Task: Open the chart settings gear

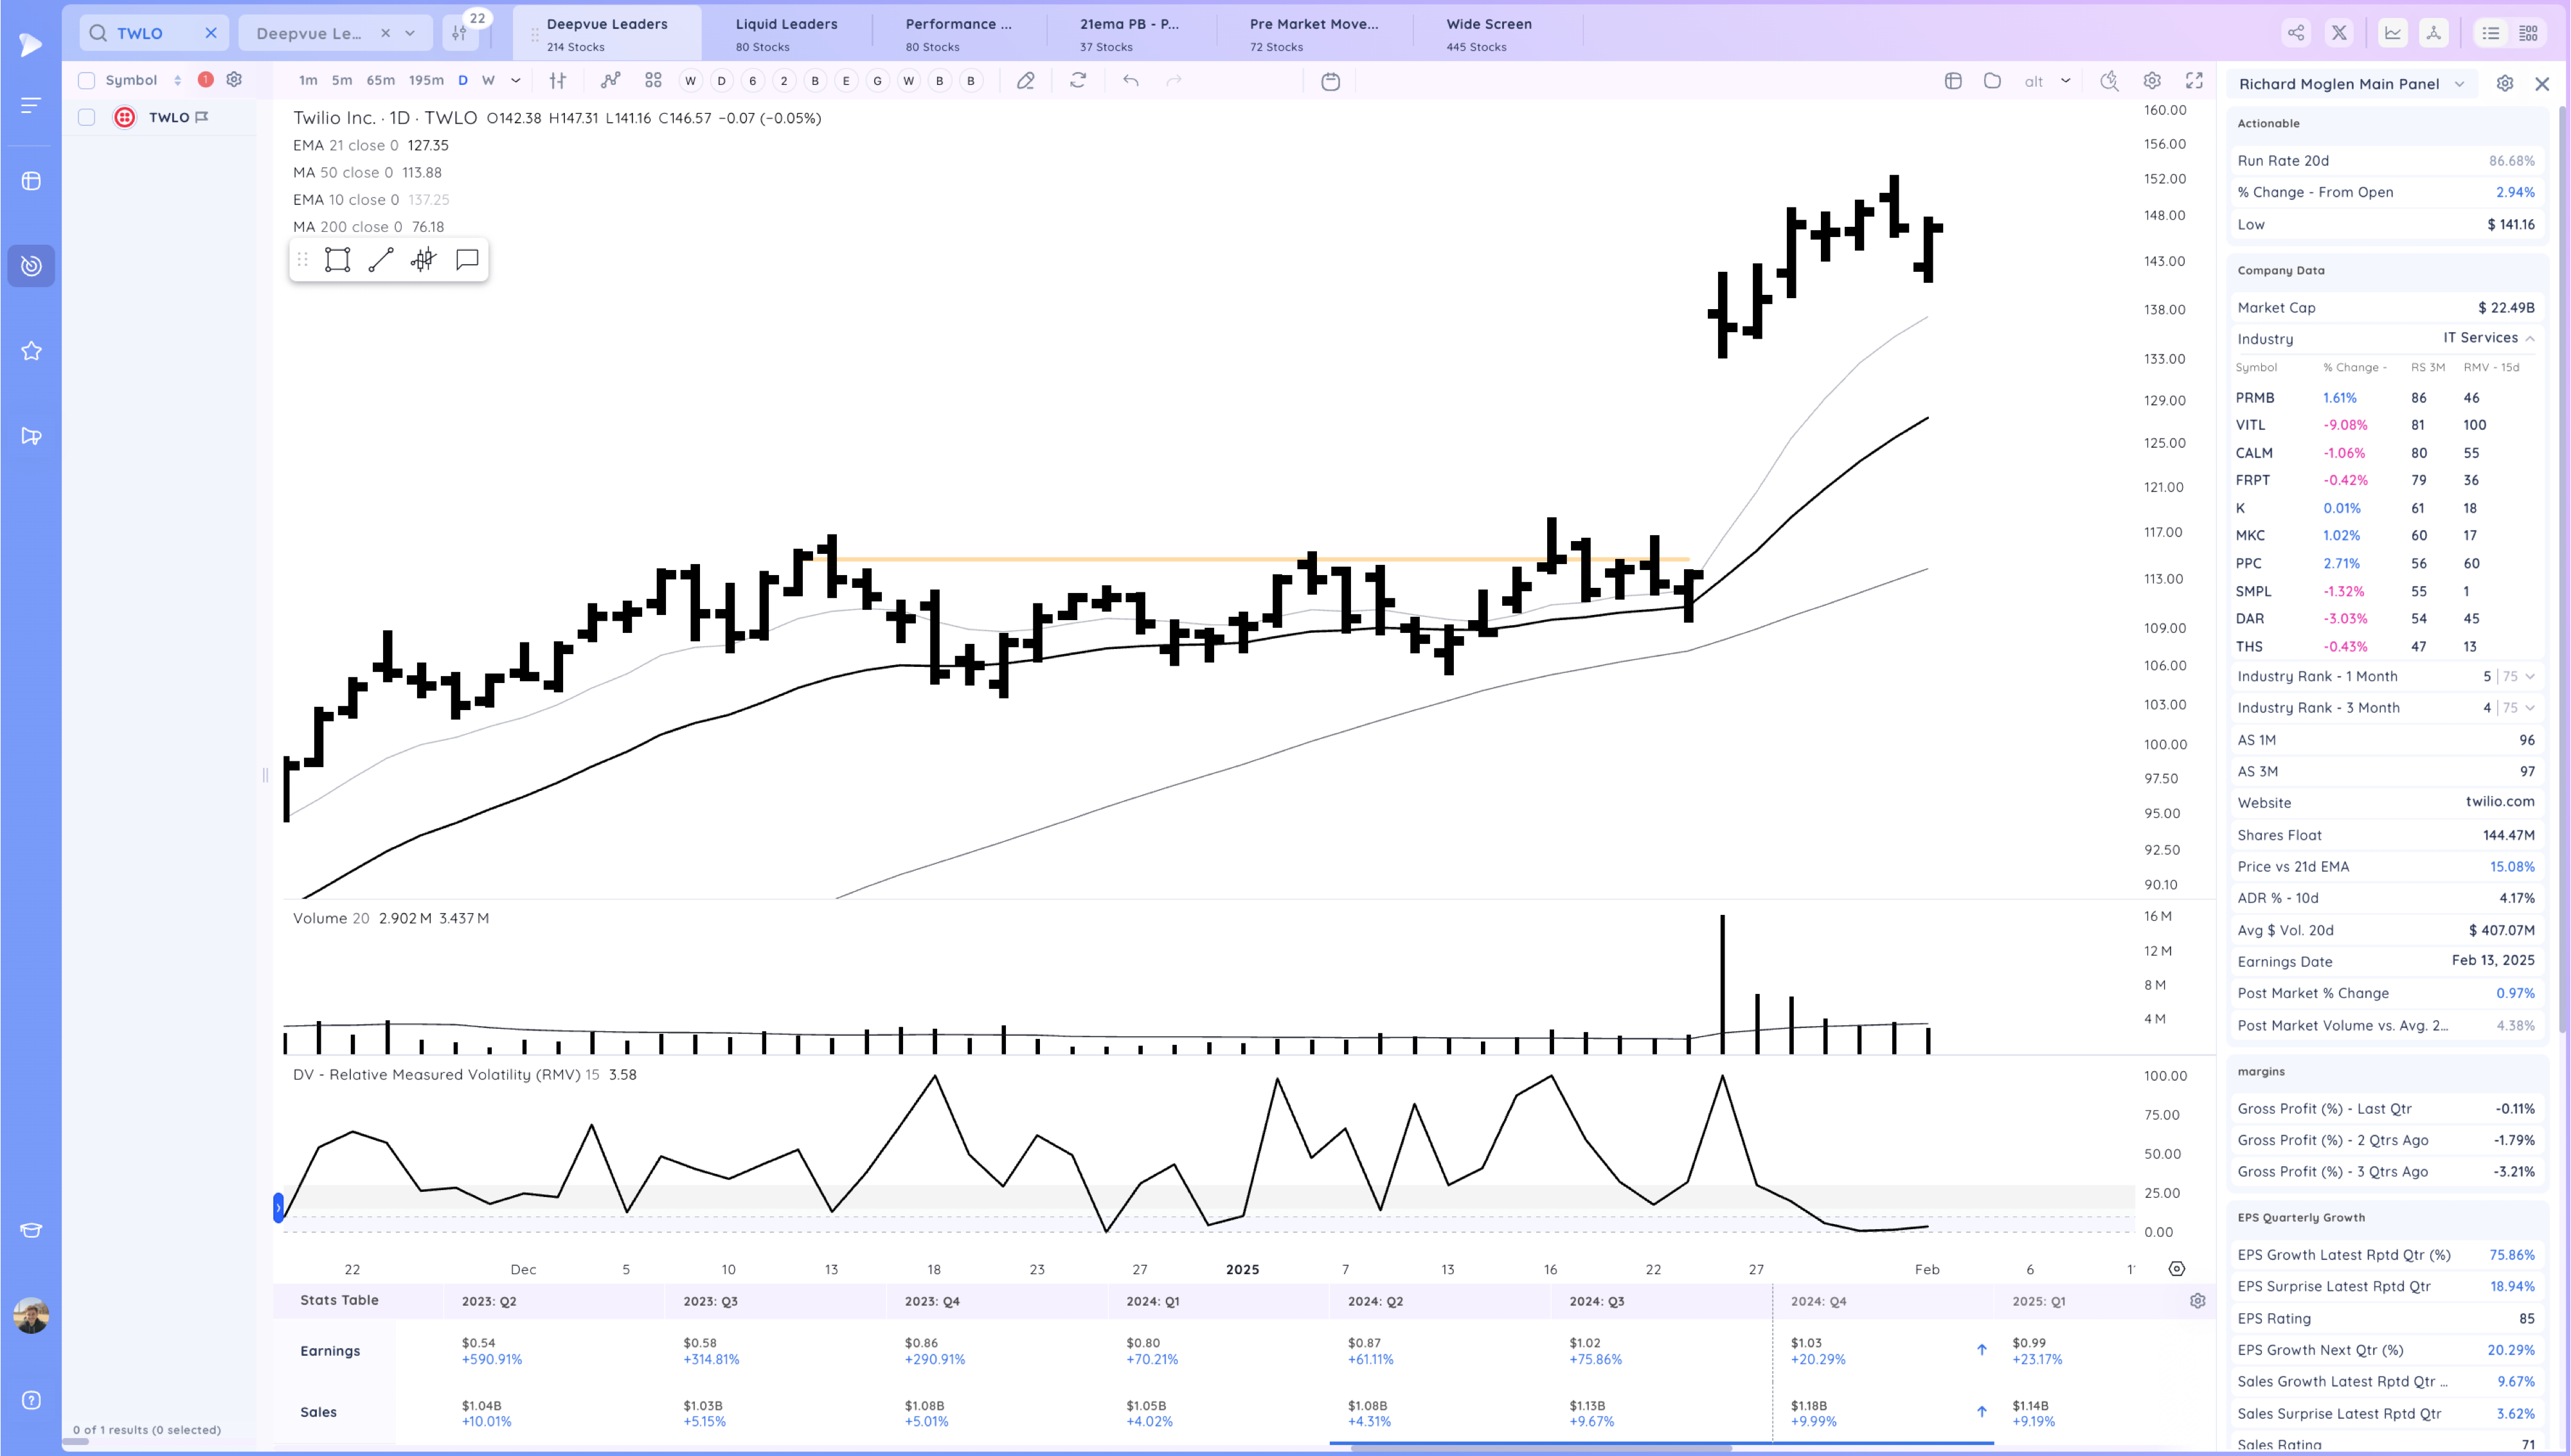Action: pyautogui.click(x=2152, y=81)
